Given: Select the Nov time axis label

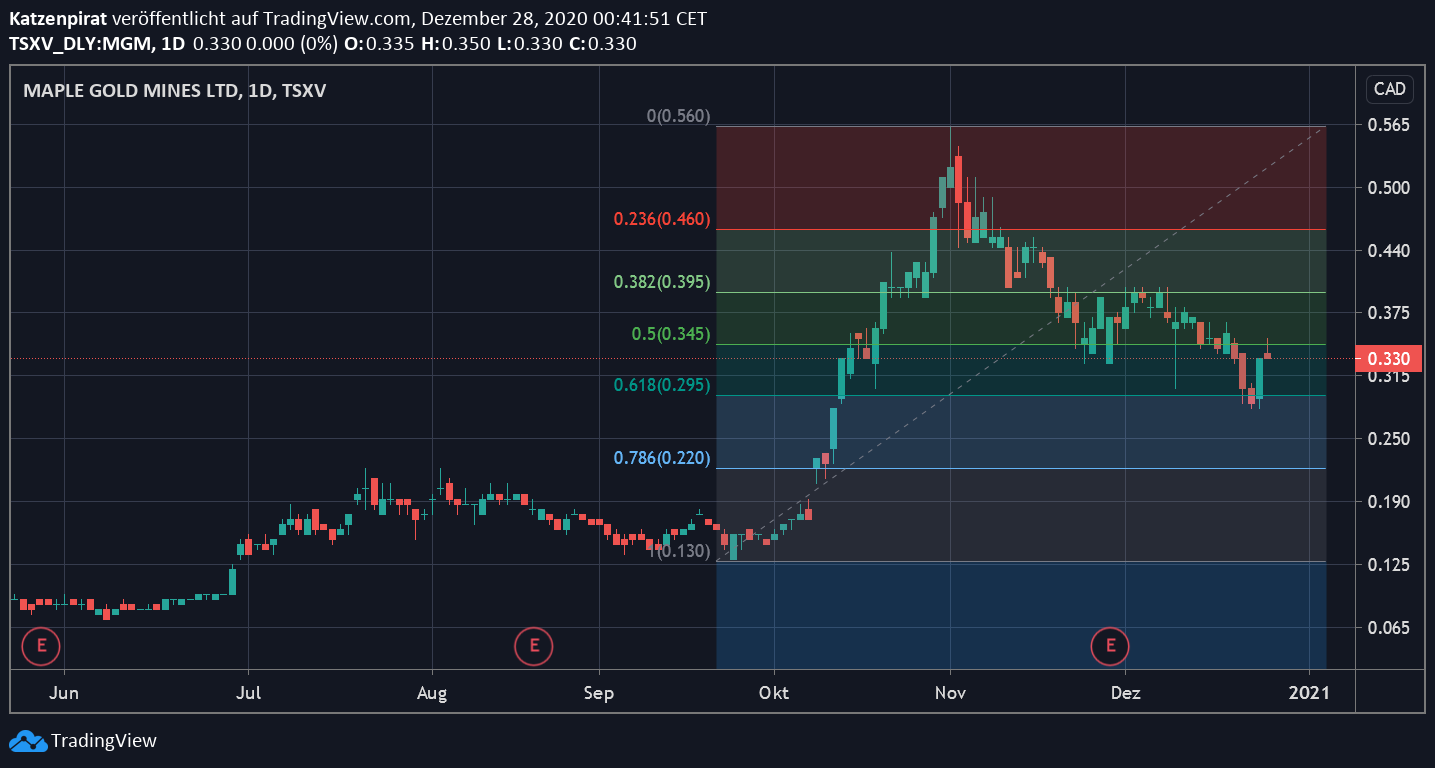Looking at the screenshot, I should pos(950,692).
